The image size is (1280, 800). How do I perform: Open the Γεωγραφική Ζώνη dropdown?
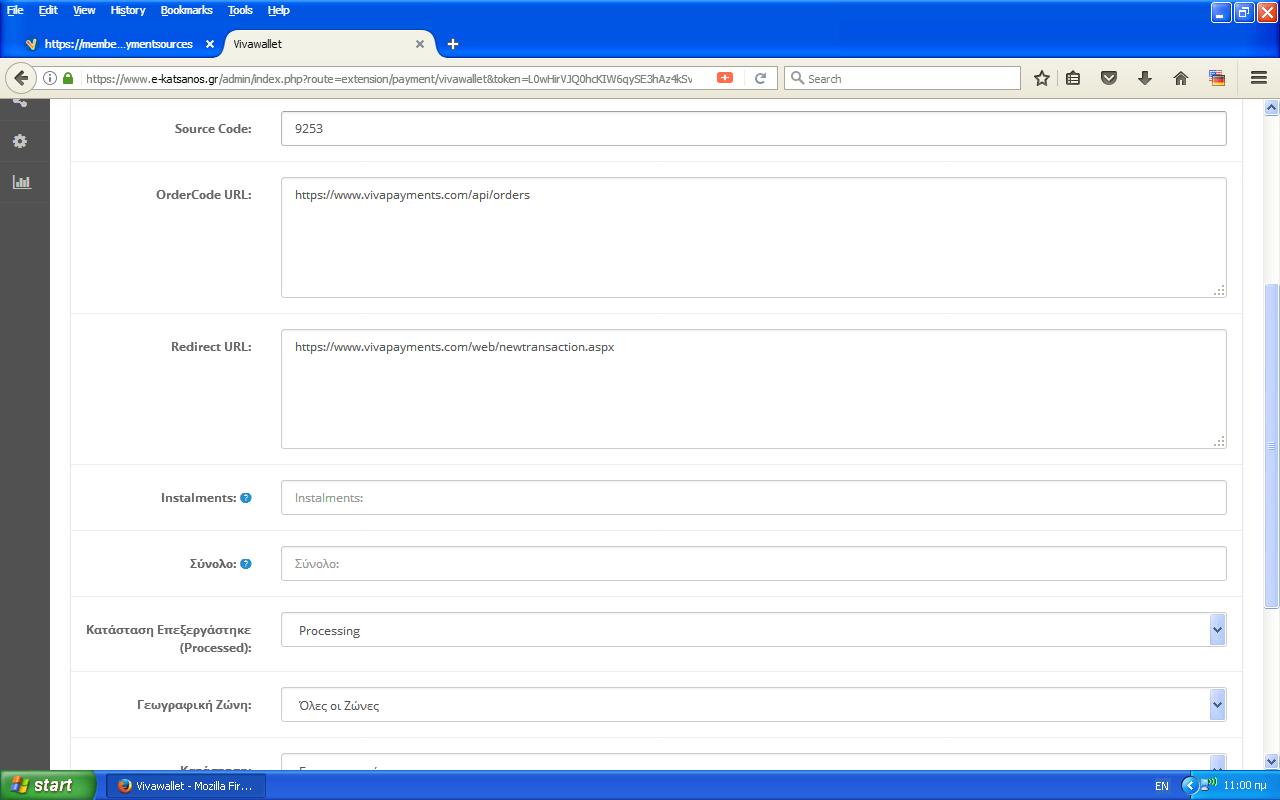(x=753, y=705)
